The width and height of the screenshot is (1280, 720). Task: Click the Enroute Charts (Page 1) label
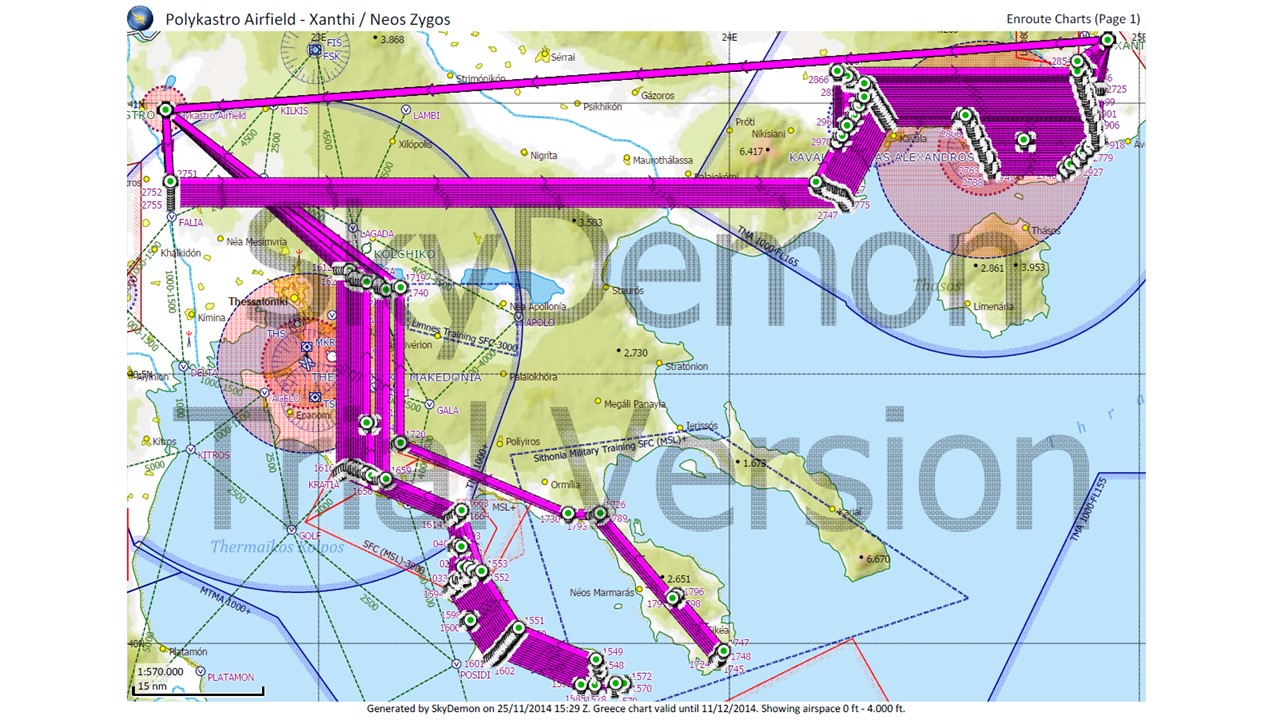(x=1073, y=18)
